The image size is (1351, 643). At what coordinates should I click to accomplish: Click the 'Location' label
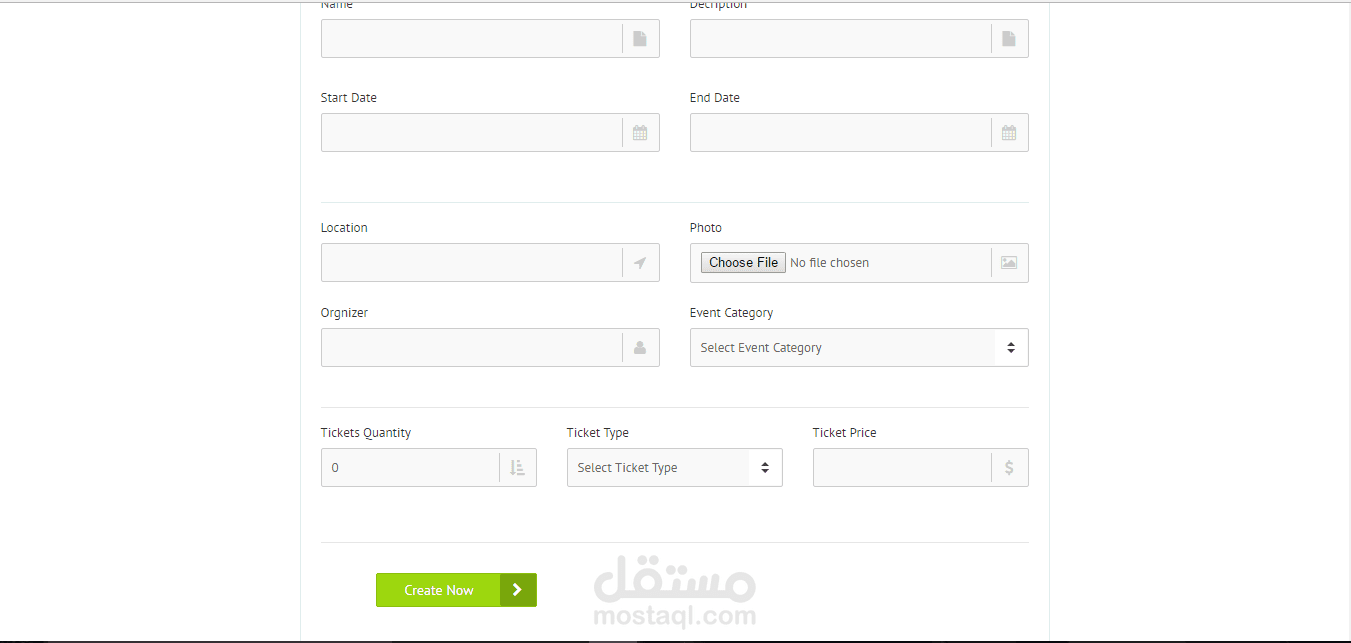coord(344,228)
